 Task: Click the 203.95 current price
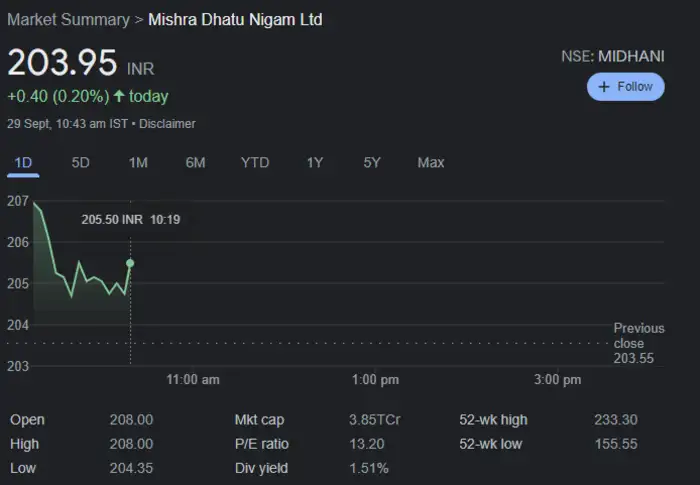point(62,63)
